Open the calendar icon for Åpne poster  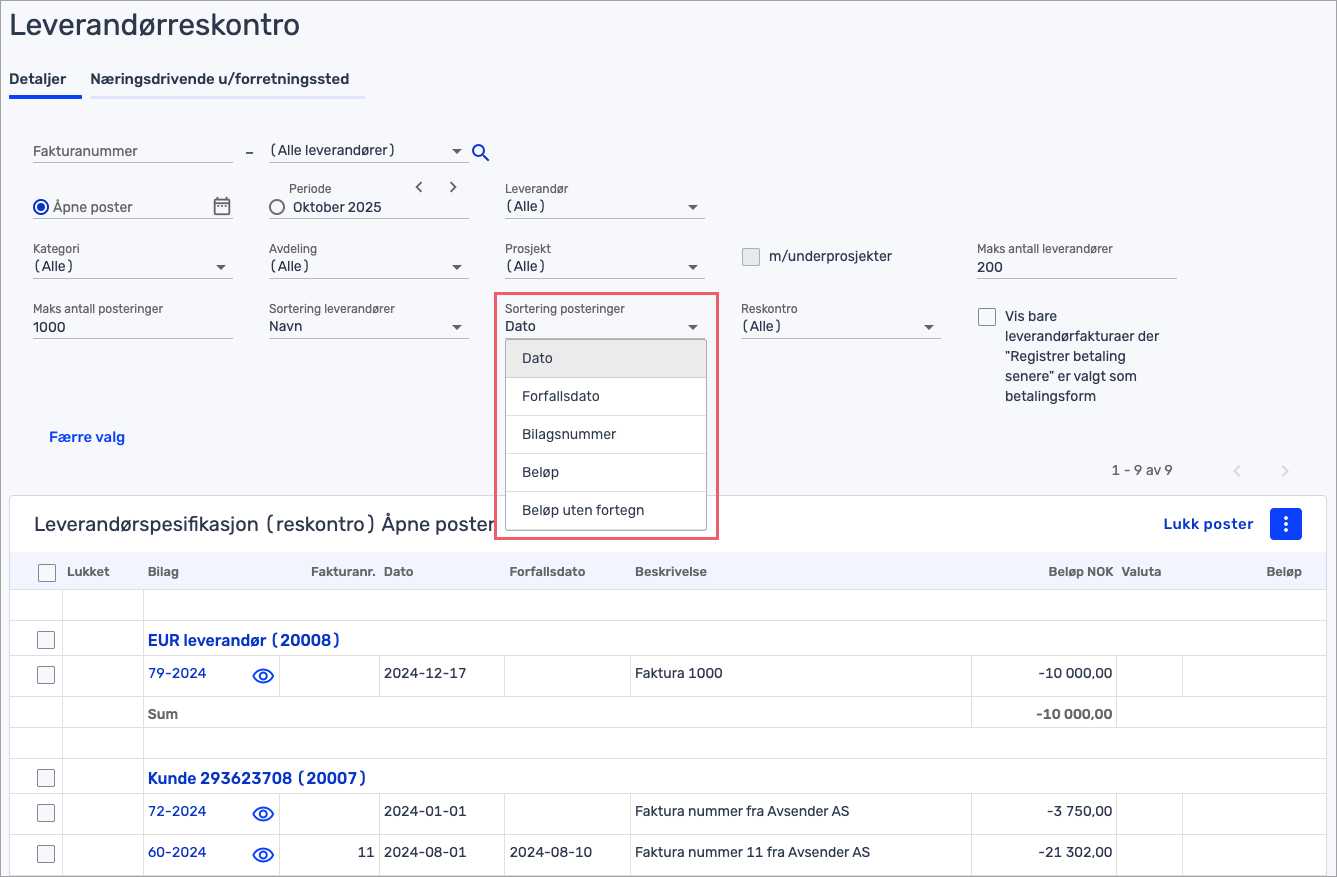tap(222, 207)
